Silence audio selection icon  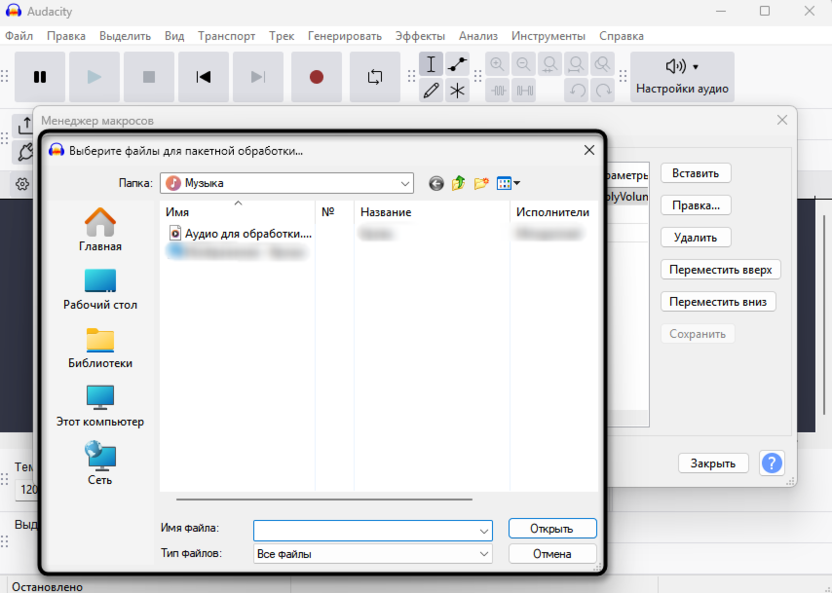pyautogui.click(x=523, y=90)
